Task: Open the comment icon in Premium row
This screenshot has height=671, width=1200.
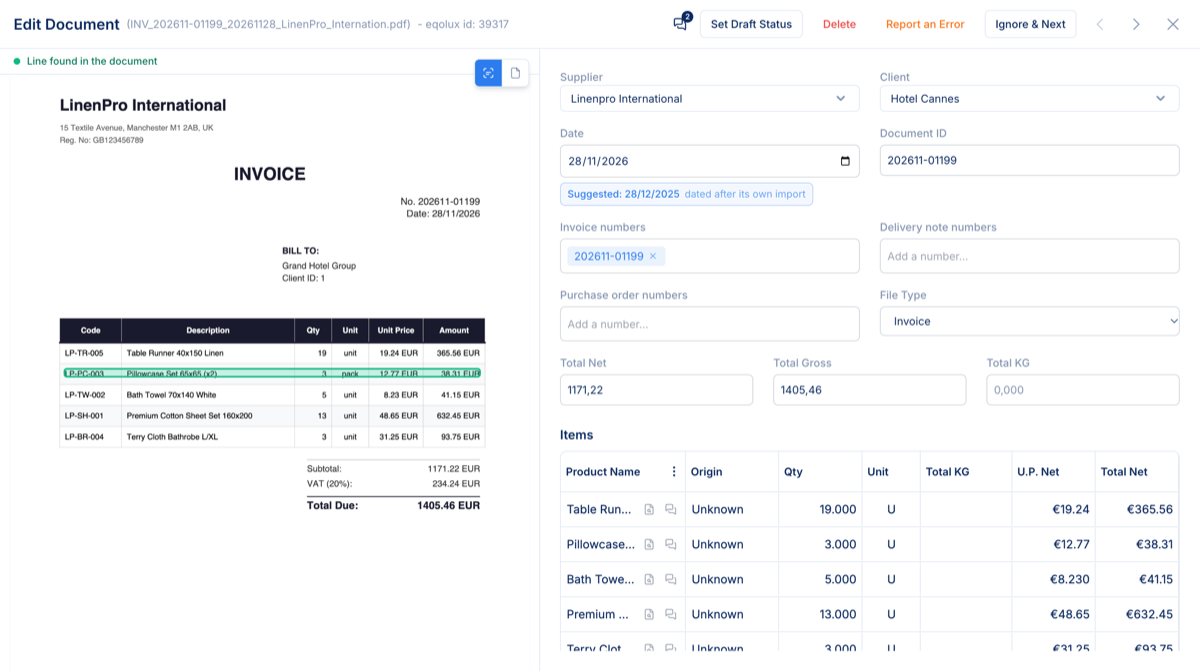Action: coord(671,614)
